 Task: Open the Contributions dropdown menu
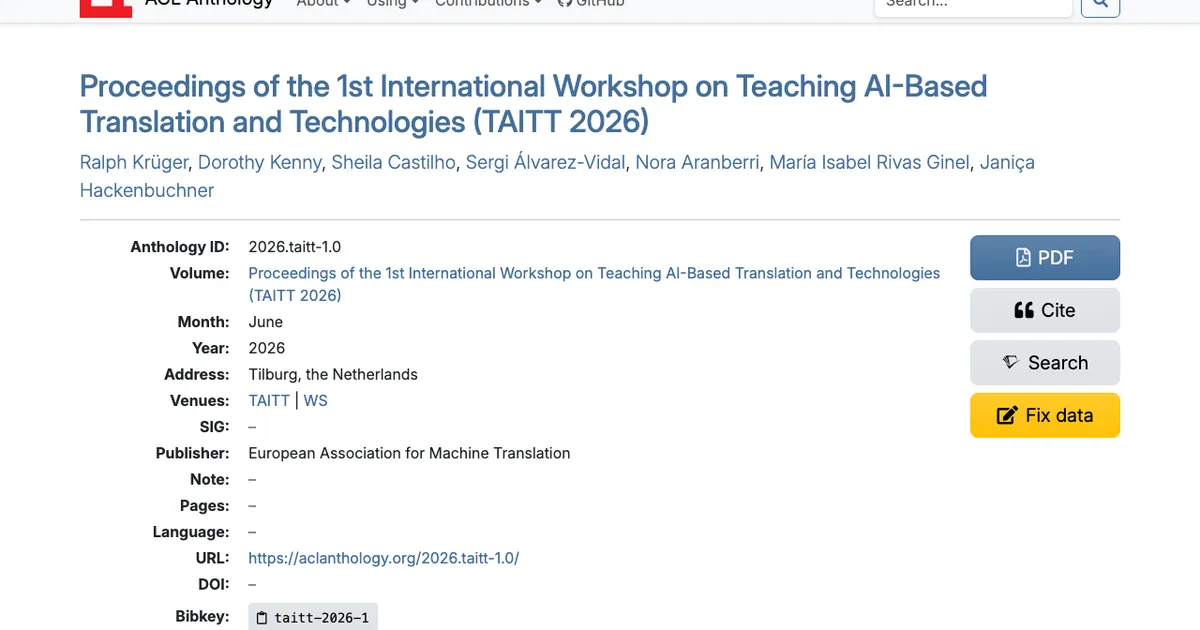(x=488, y=4)
